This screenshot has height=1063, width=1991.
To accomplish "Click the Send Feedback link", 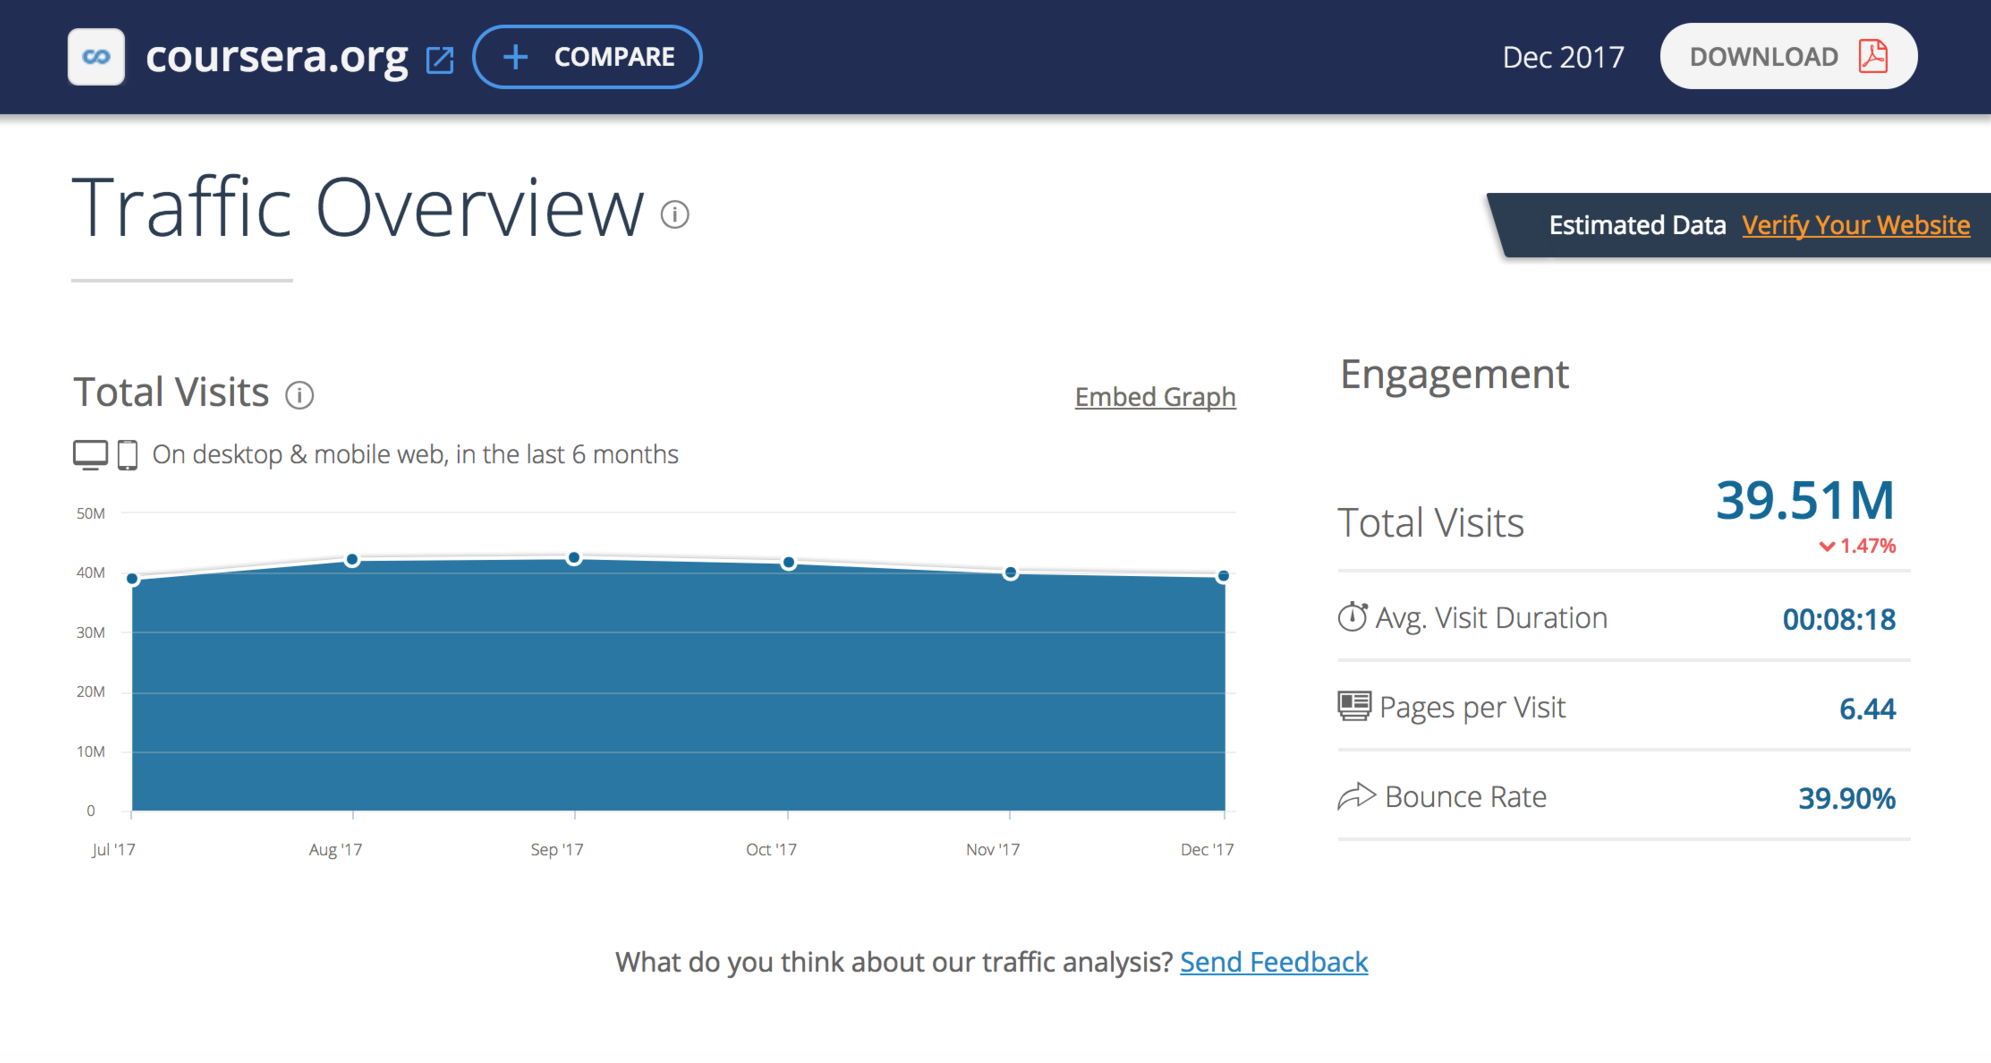I will click(x=1274, y=962).
